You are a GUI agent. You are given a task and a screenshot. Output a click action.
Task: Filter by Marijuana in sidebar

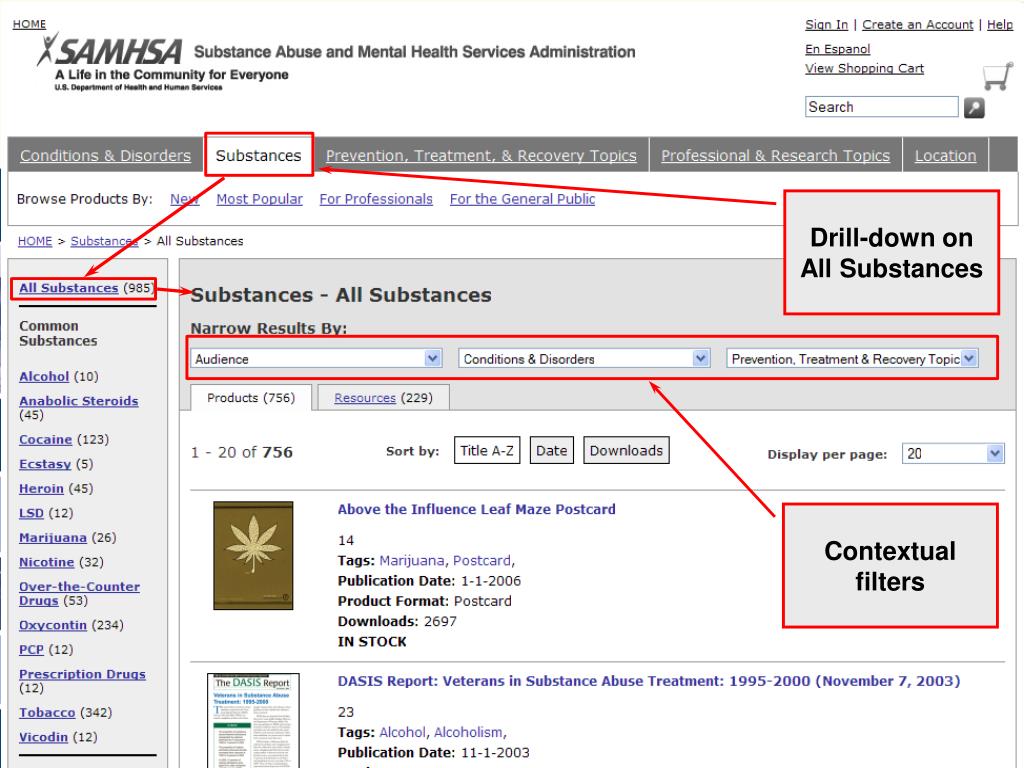53,537
